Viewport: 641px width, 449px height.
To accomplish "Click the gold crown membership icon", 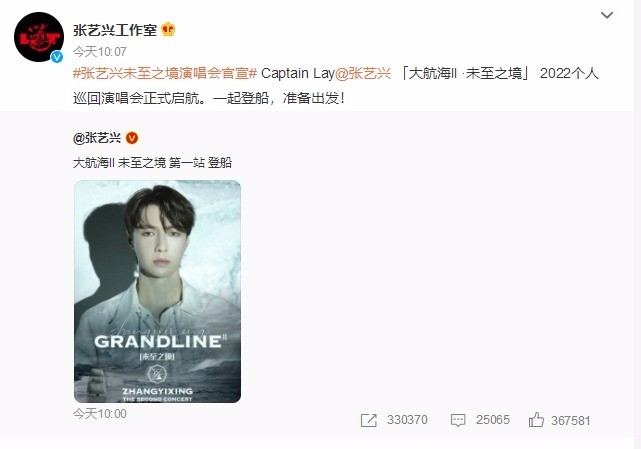I will click(x=168, y=30).
